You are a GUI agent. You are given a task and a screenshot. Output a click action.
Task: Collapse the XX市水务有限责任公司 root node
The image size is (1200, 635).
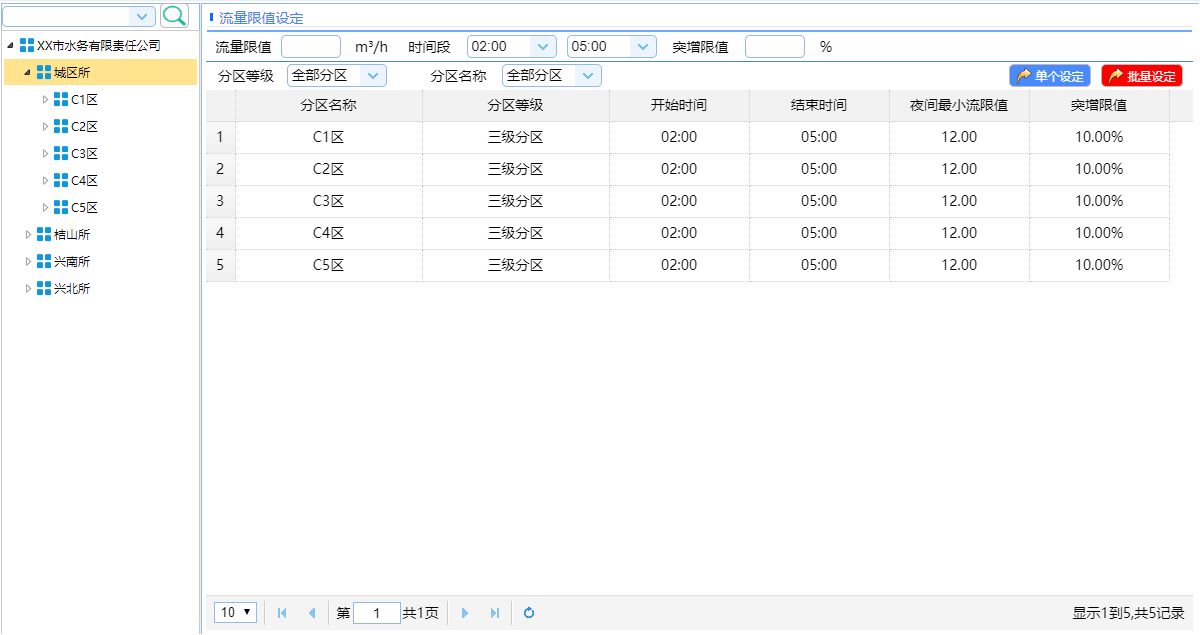10,45
